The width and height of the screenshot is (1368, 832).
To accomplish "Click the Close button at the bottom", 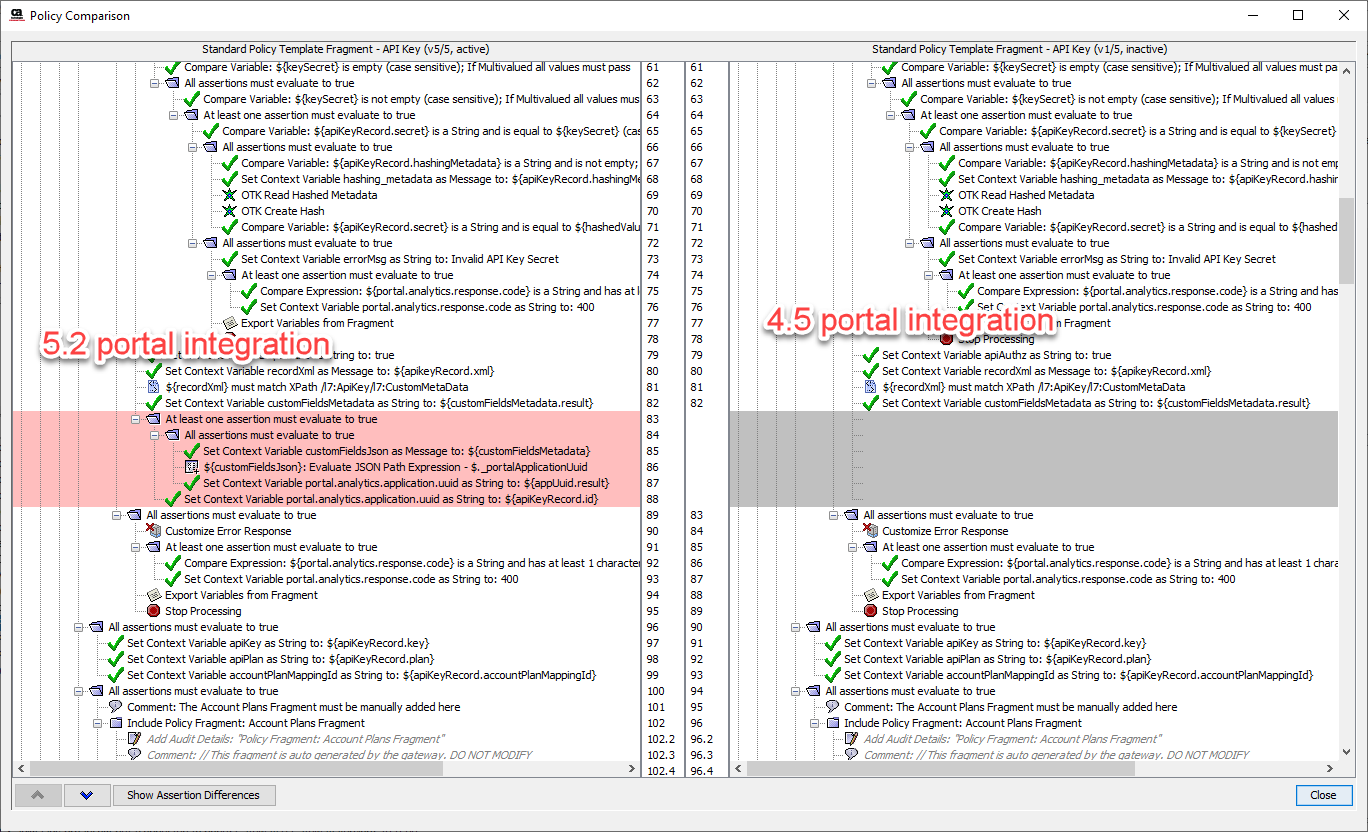I will (x=1323, y=795).
